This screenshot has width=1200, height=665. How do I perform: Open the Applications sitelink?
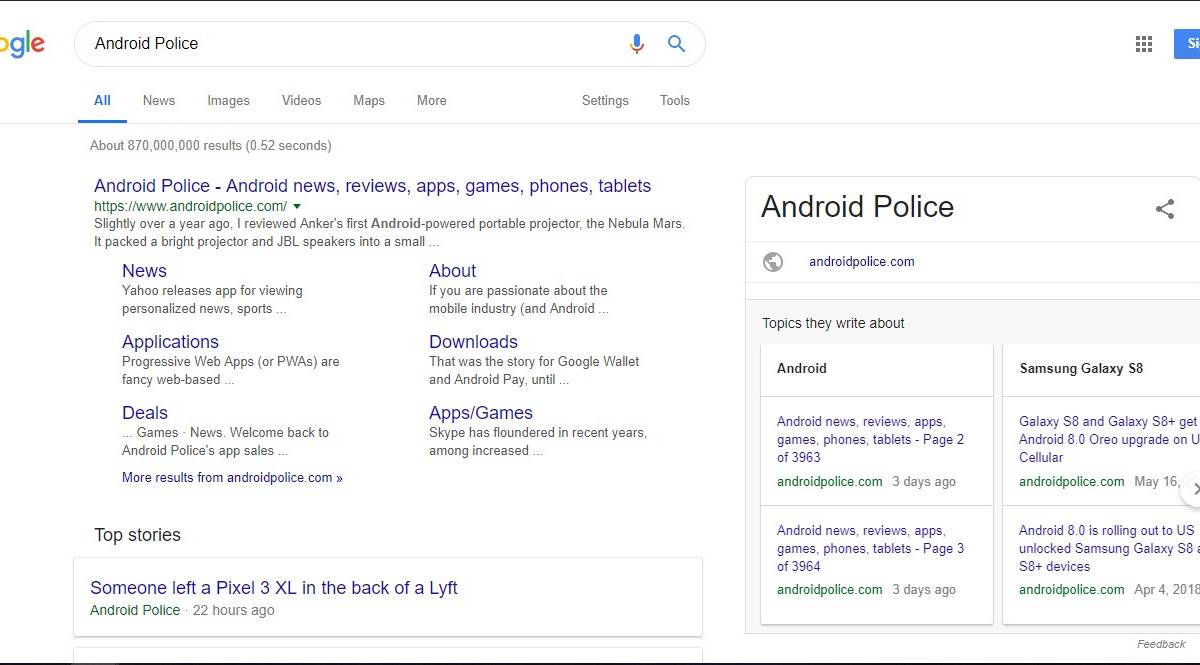pyautogui.click(x=170, y=342)
